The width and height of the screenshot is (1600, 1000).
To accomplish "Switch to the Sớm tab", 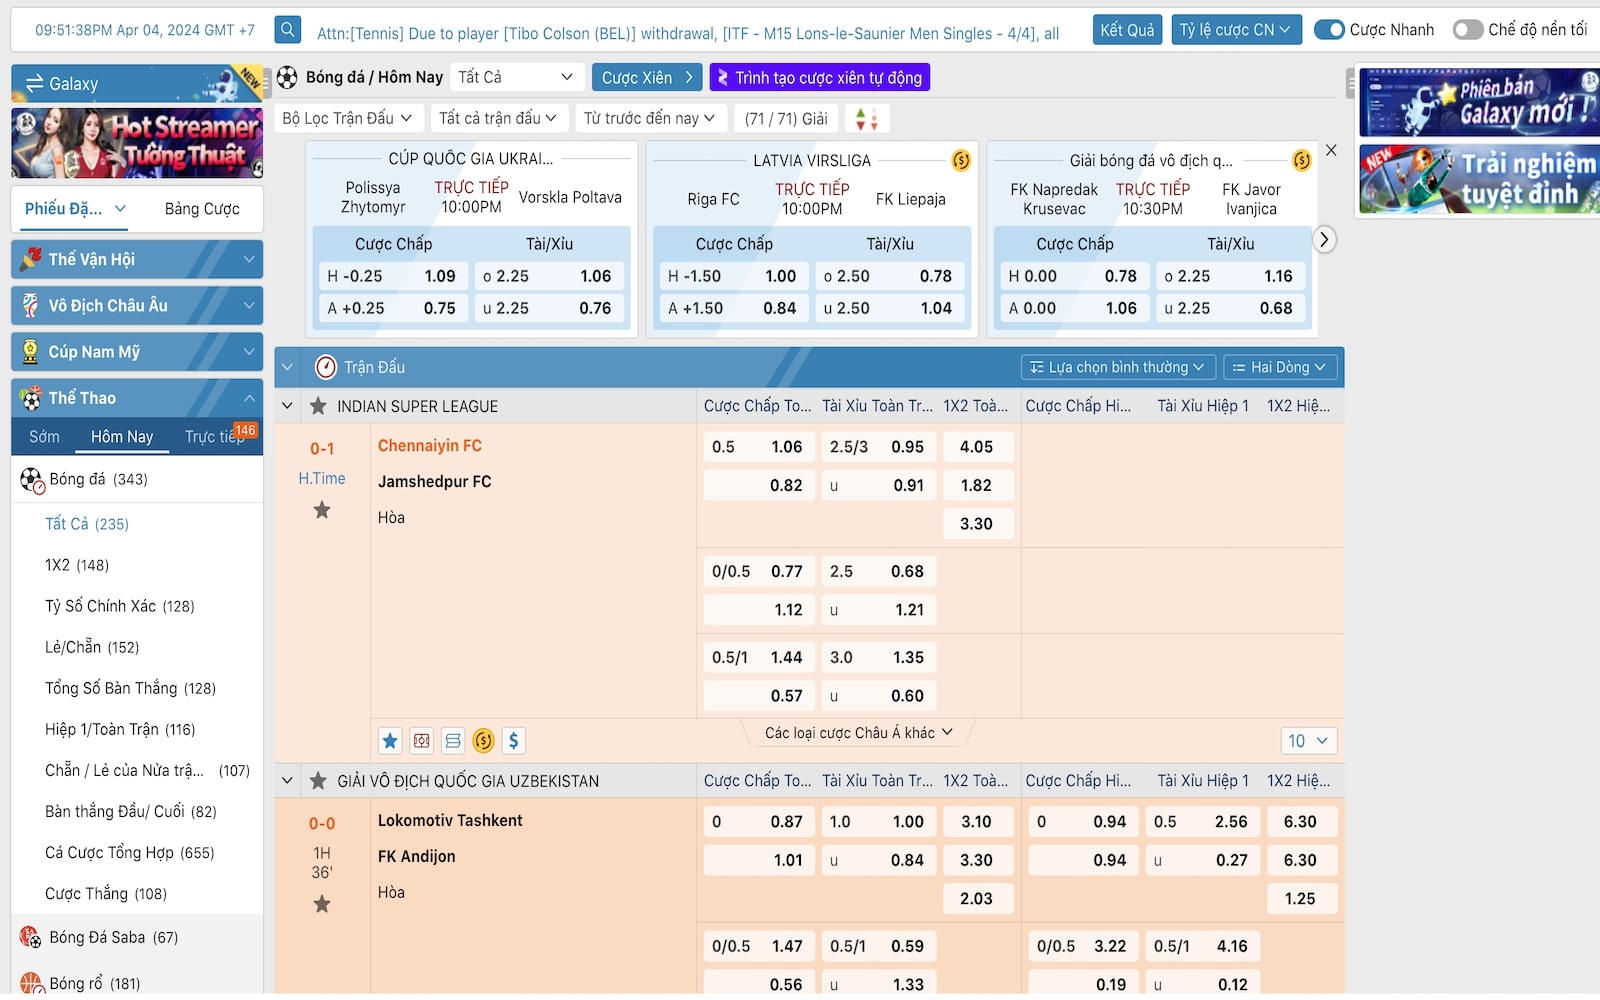I will 44,437.
